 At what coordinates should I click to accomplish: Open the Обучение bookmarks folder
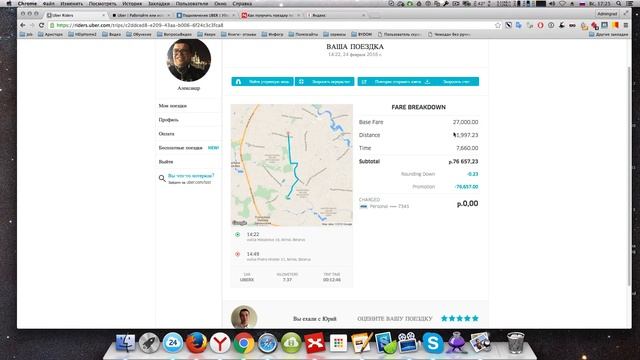point(139,34)
